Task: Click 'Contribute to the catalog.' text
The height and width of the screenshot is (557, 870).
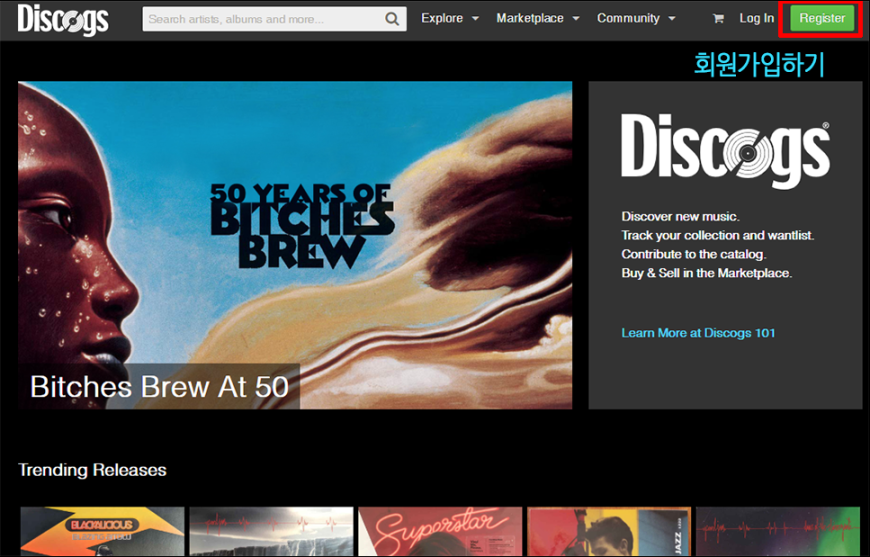Action: 694,254
